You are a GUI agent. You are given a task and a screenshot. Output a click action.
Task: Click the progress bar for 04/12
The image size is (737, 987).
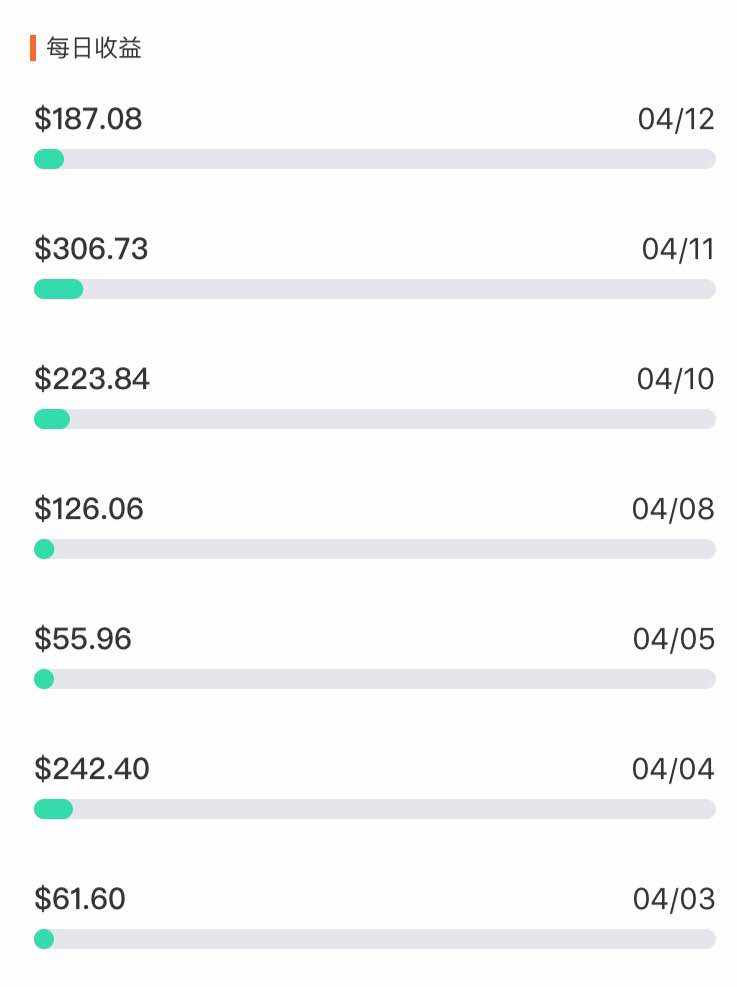coord(375,159)
